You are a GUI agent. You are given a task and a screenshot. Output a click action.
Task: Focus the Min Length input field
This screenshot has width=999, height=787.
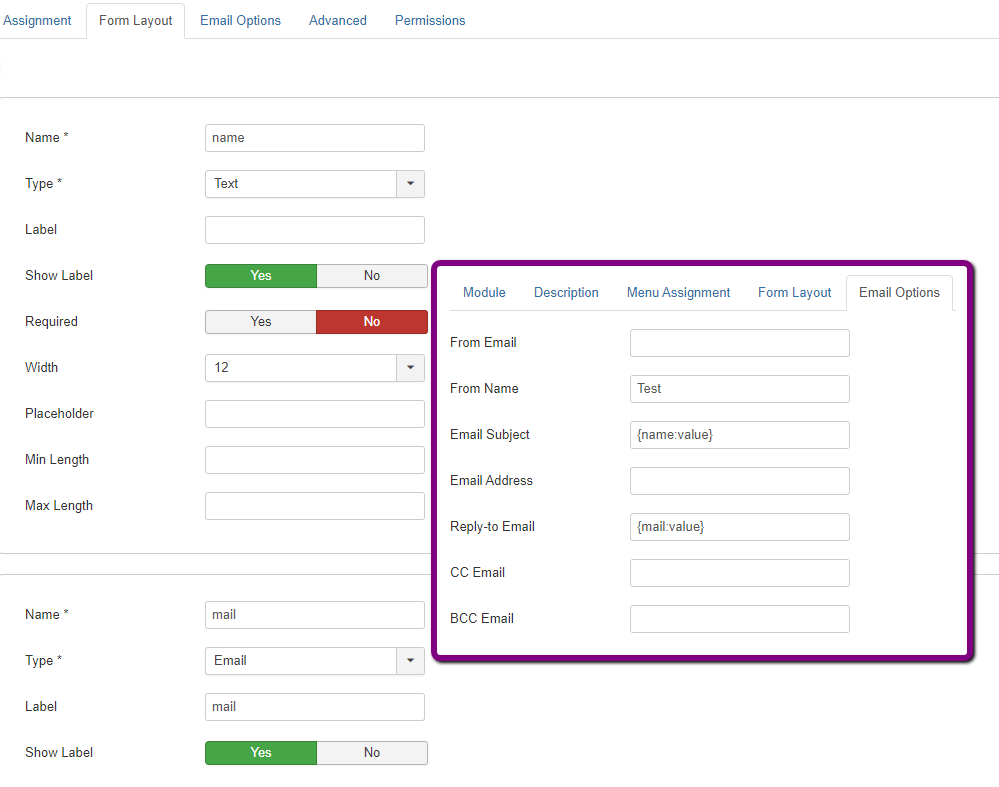point(314,460)
